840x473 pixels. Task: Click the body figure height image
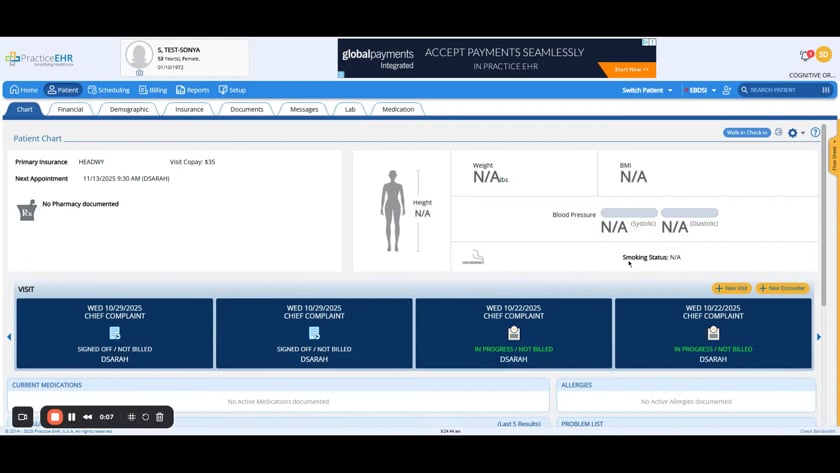393,211
